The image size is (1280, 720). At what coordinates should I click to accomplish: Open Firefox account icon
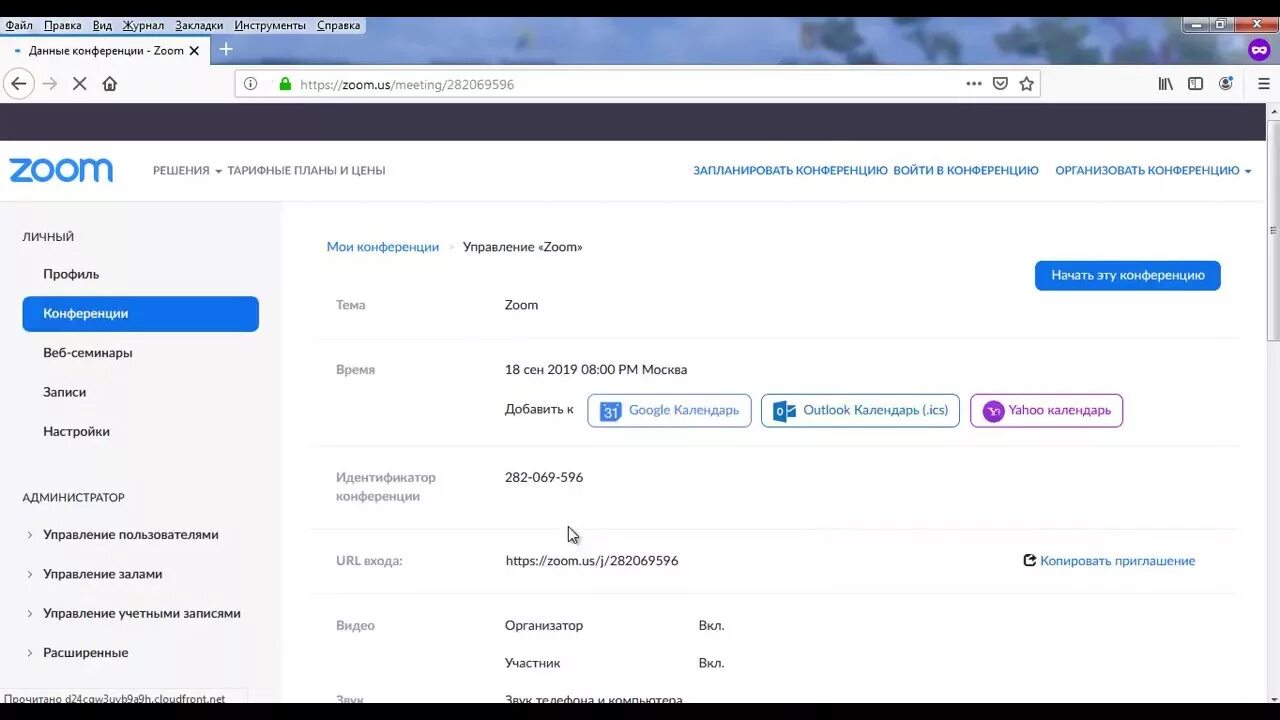[1225, 84]
